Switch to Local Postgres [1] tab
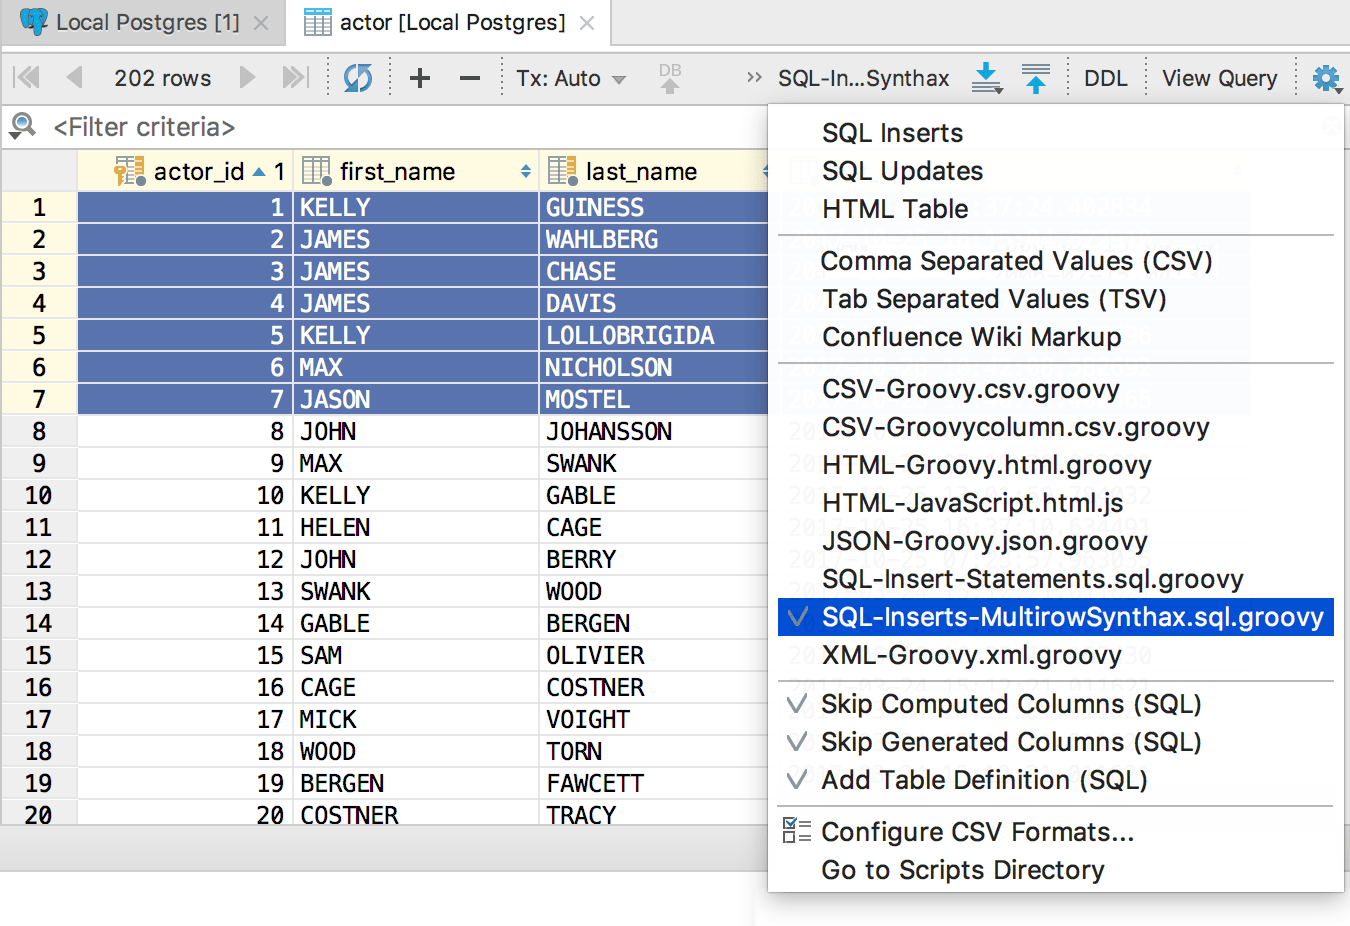The width and height of the screenshot is (1350, 926). [147, 22]
